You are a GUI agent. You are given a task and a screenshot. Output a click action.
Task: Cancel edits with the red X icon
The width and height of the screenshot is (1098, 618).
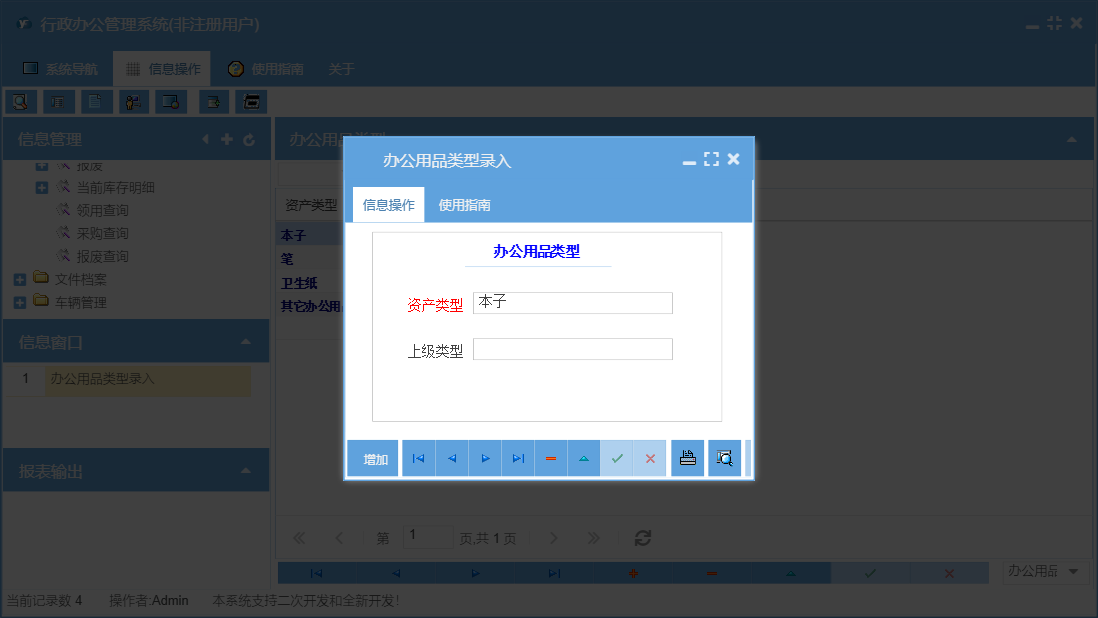[650, 457]
